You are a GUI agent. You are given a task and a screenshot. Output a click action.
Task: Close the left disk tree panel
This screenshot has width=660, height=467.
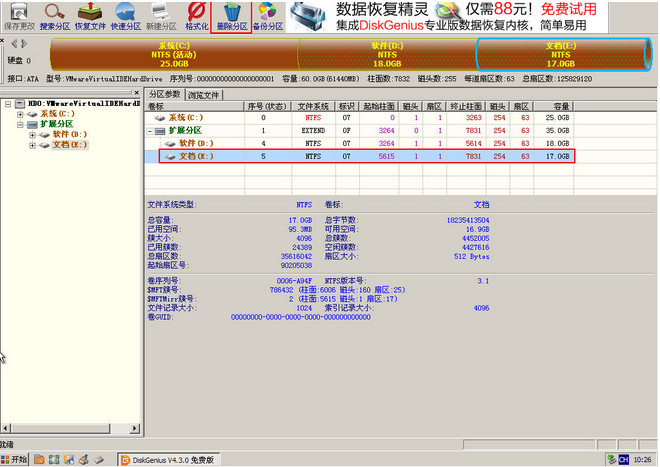pos(136,93)
